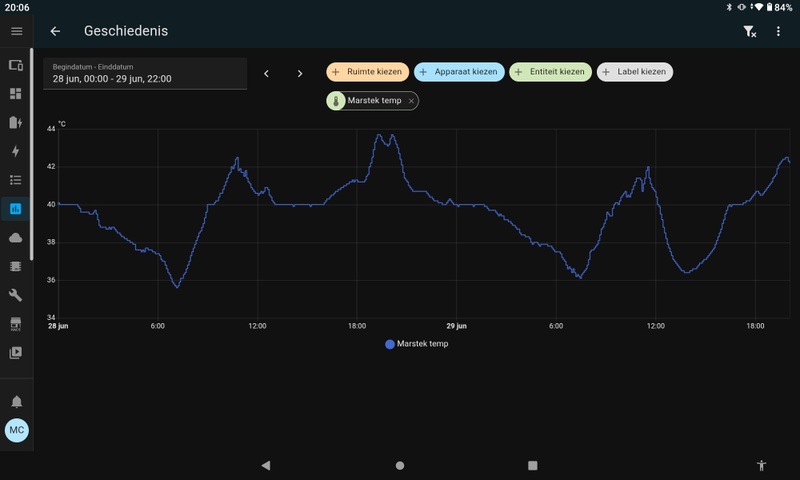Open the wrench developer tools sidebar item

tap(16, 295)
